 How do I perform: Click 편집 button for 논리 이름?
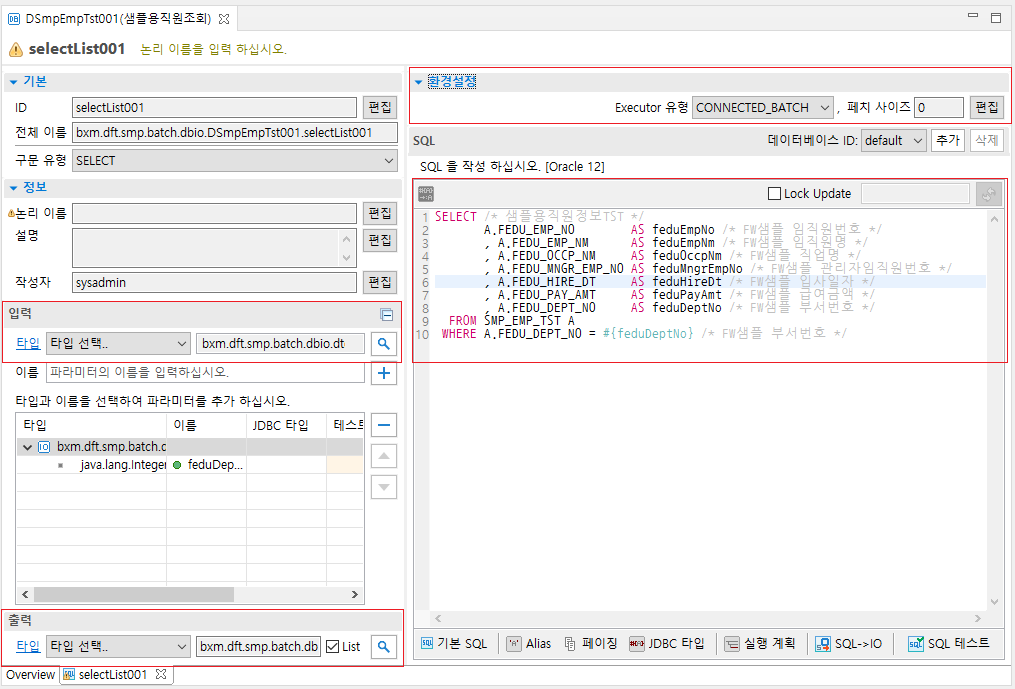pos(379,214)
